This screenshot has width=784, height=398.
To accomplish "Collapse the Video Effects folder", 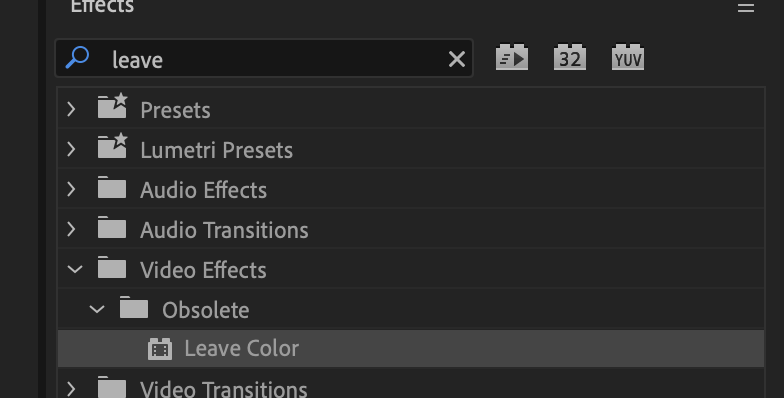I will (74, 270).
